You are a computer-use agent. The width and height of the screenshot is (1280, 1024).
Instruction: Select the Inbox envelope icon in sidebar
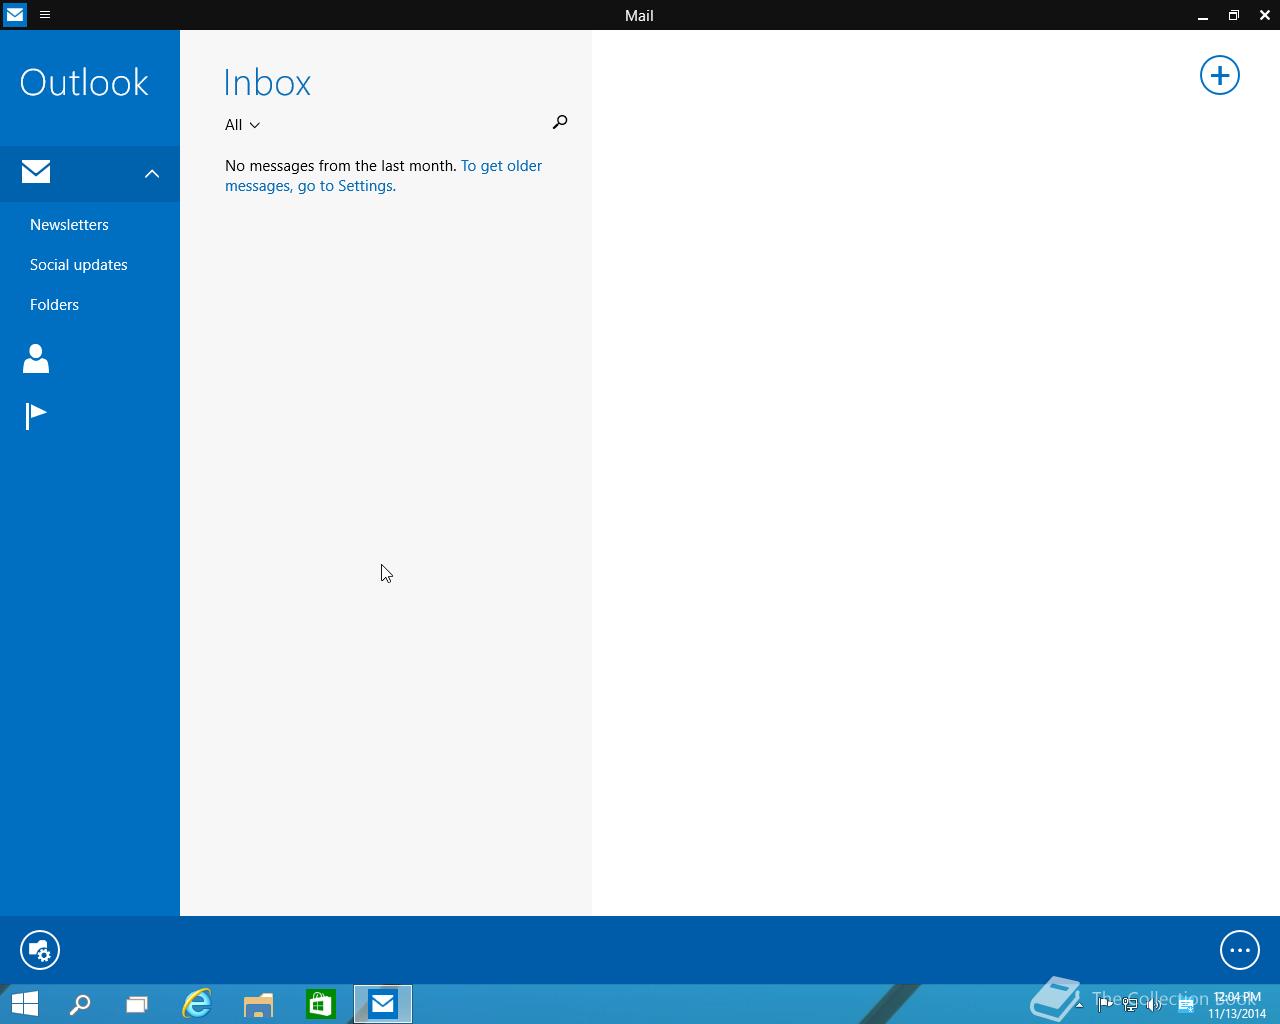pos(36,172)
